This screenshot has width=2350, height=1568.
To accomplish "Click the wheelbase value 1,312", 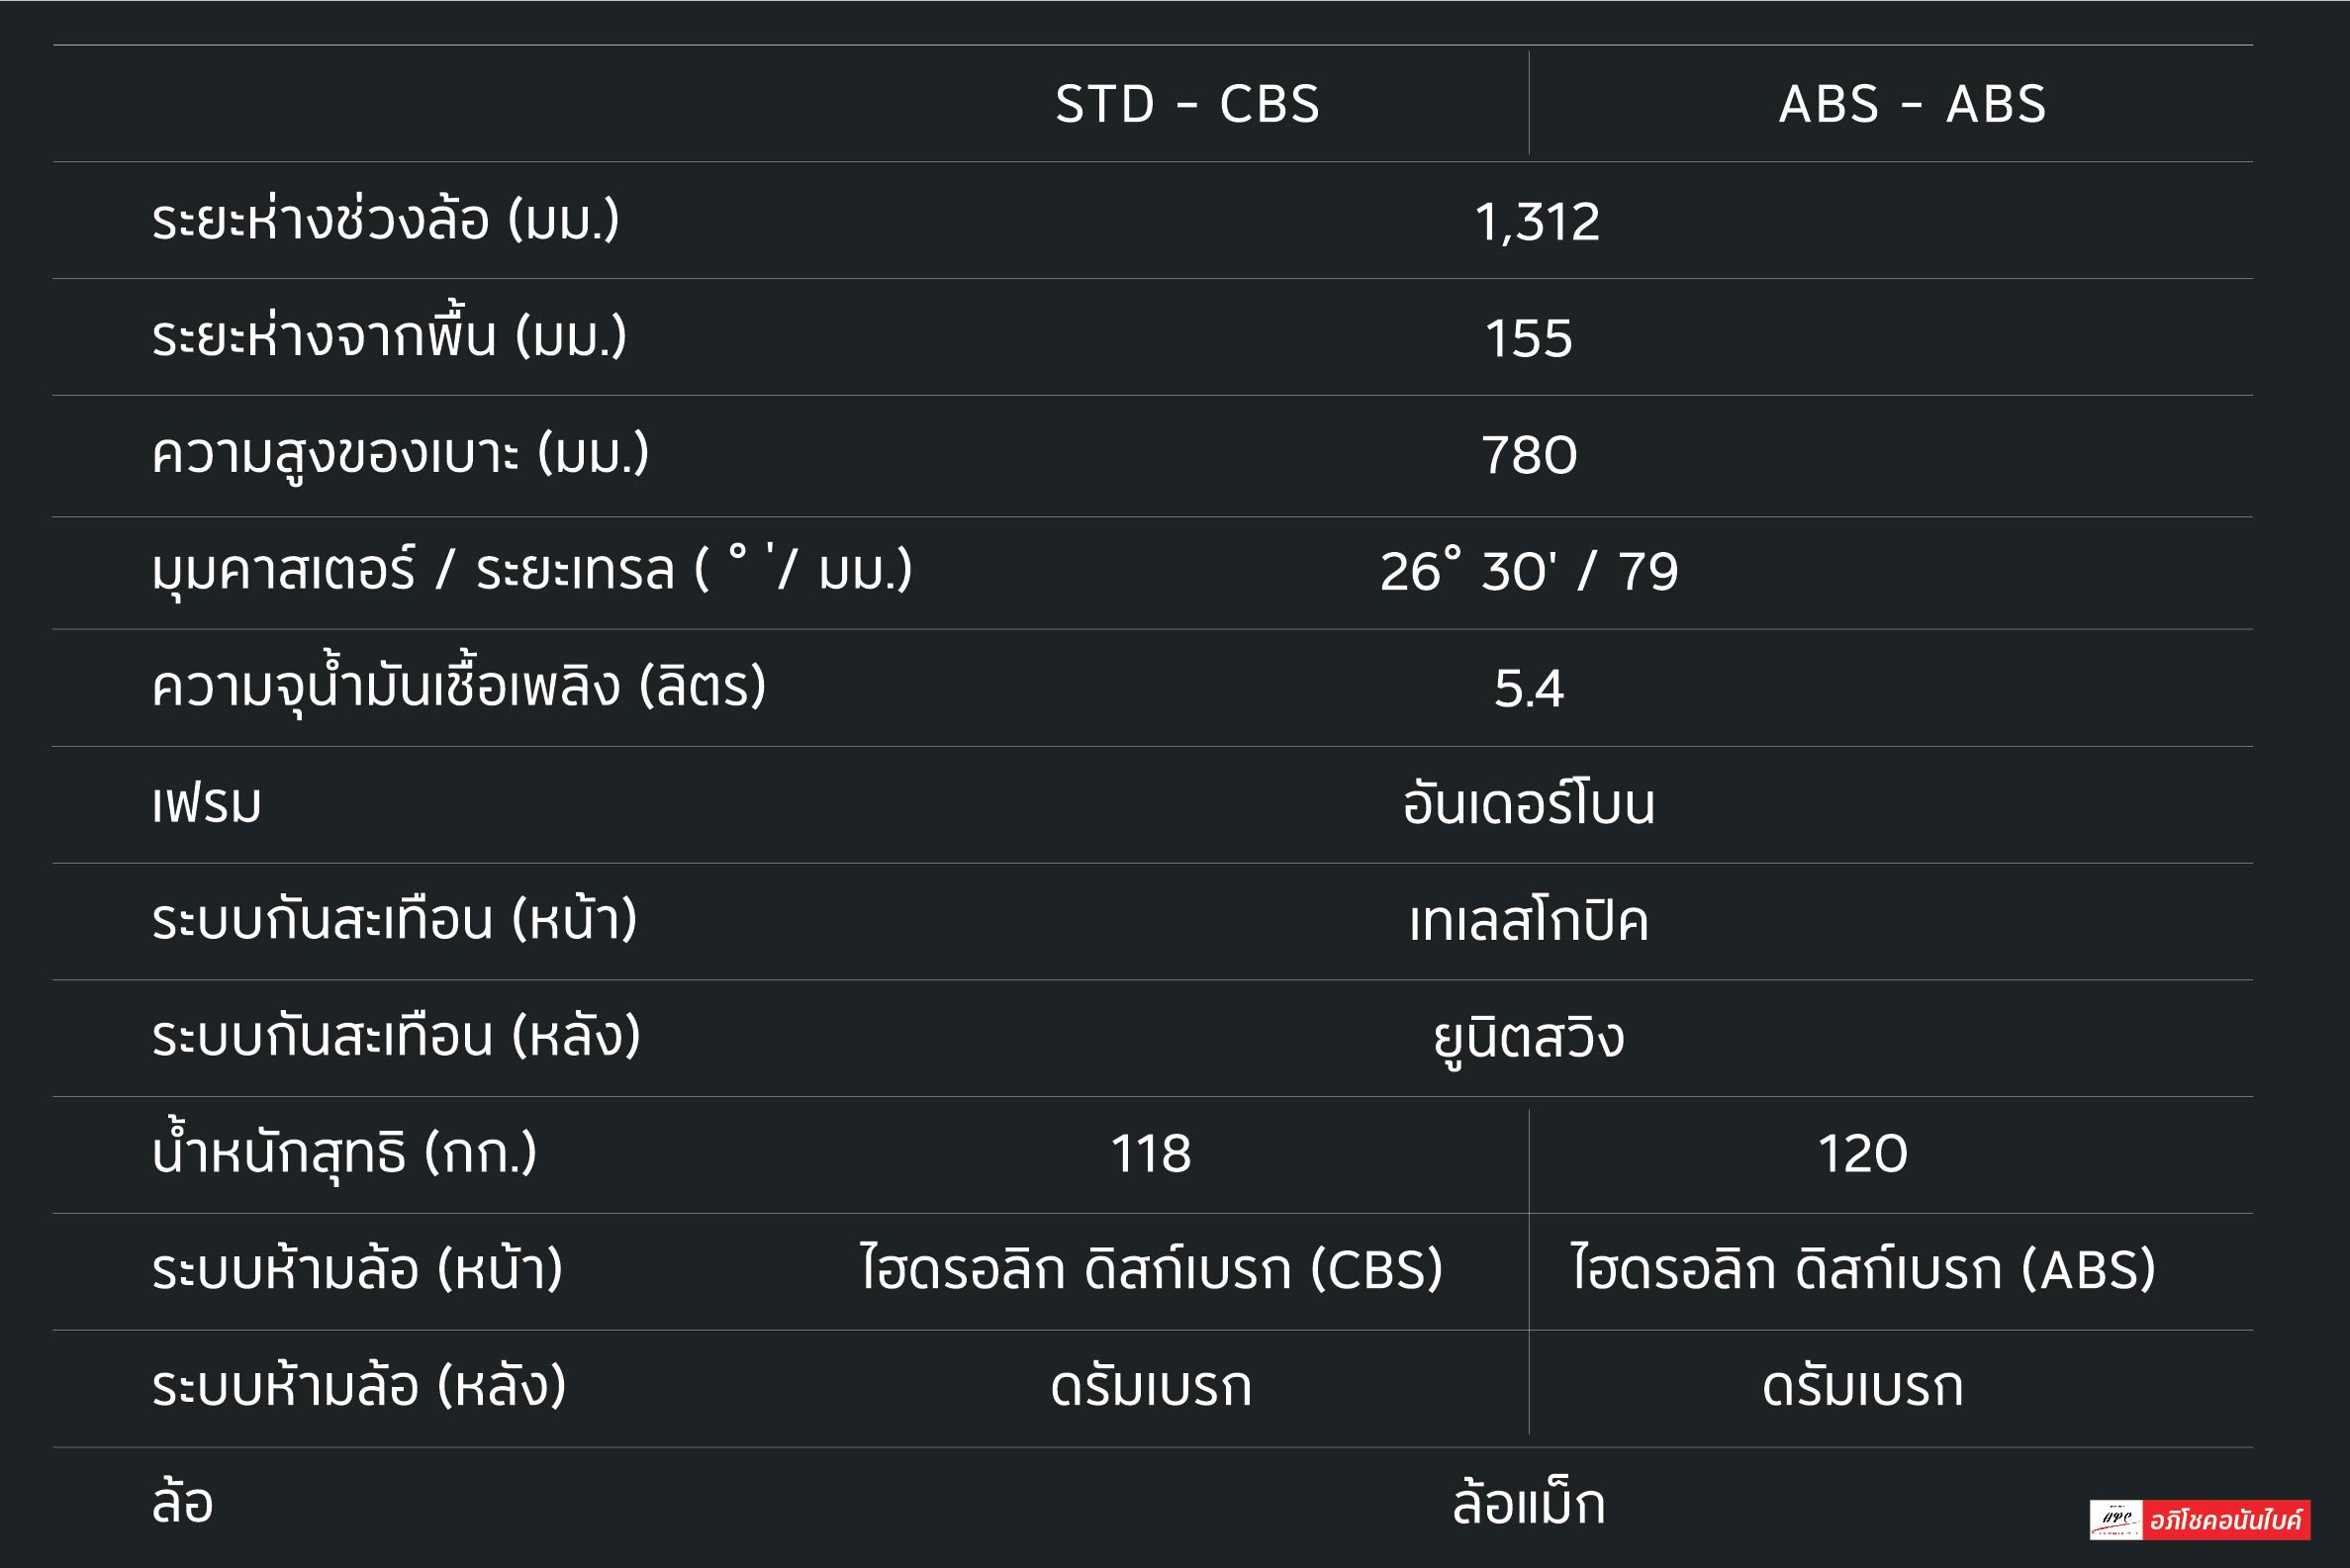I will 1536,221.
